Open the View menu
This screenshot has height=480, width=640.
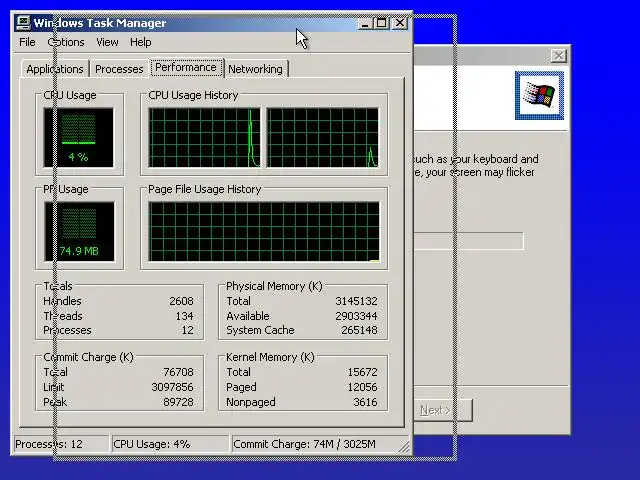click(107, 42)
